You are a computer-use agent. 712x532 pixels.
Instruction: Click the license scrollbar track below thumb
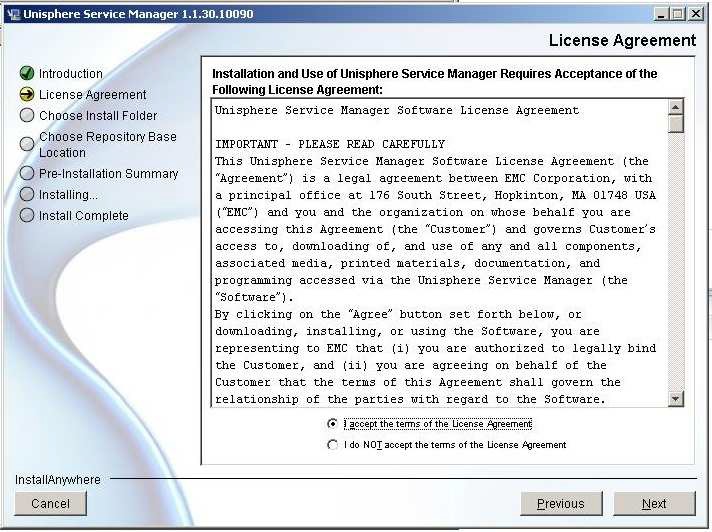point(675,262)
